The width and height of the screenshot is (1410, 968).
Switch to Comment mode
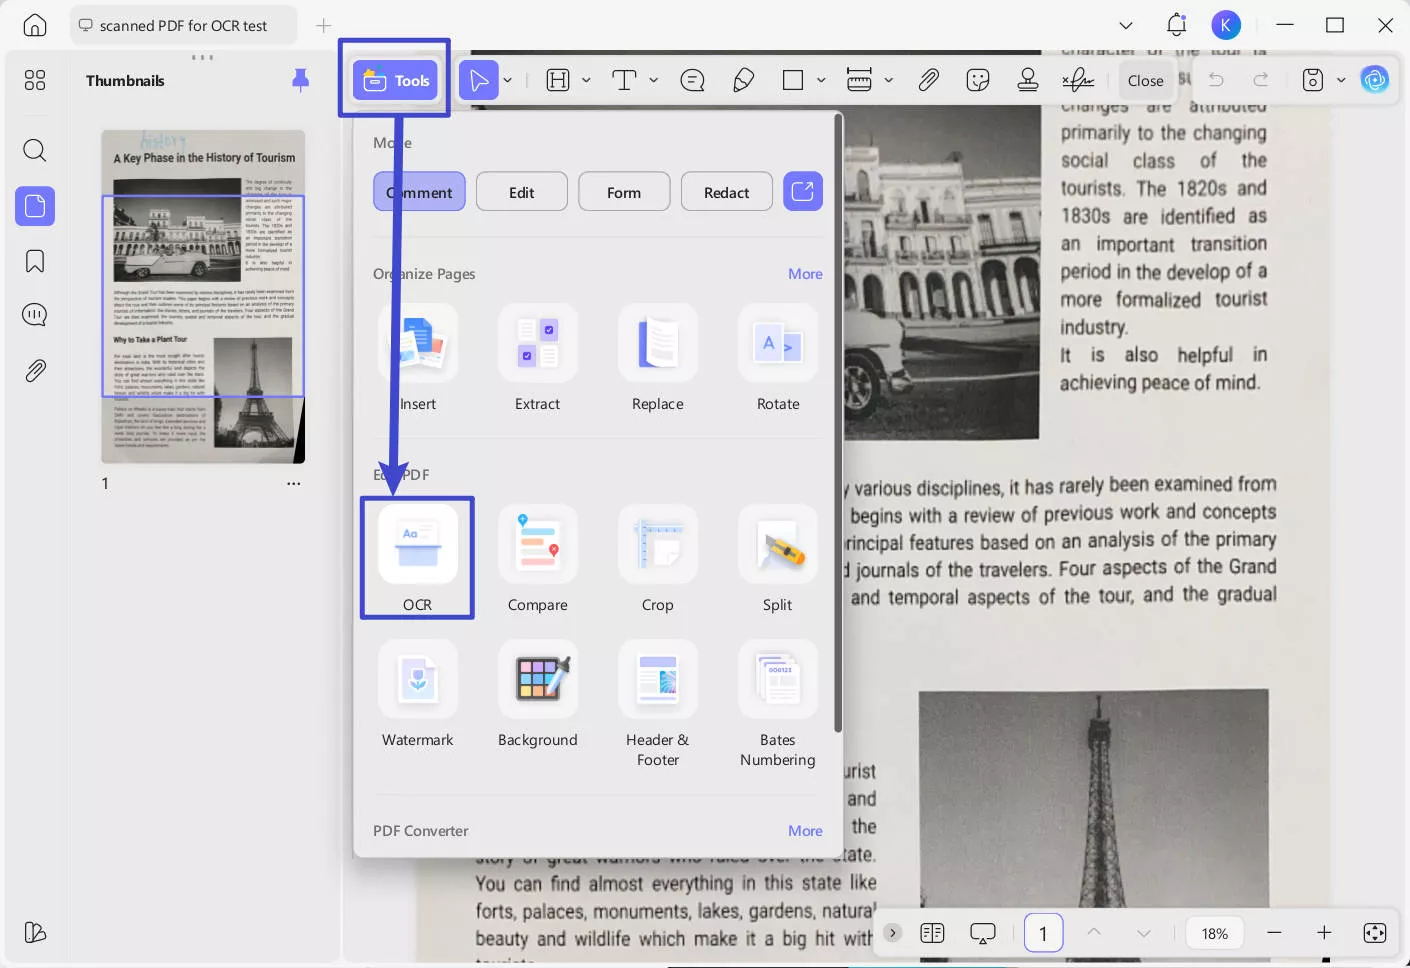[x=419, y=192]
